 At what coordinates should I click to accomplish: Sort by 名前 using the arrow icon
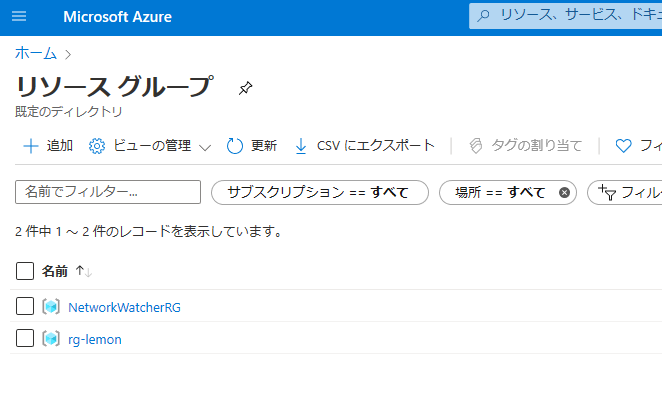[84, 271]
